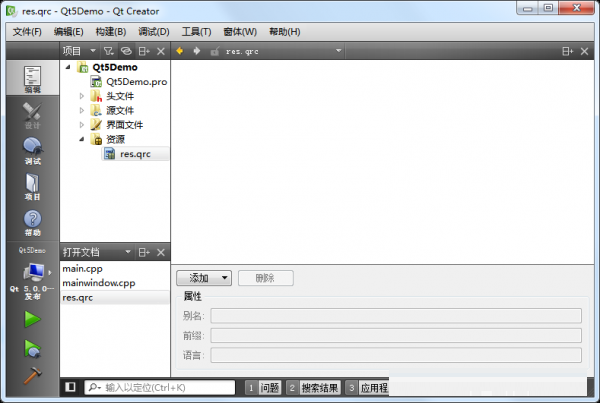Click the locator search field
The image size is (600, 403).
pos(160,387)
